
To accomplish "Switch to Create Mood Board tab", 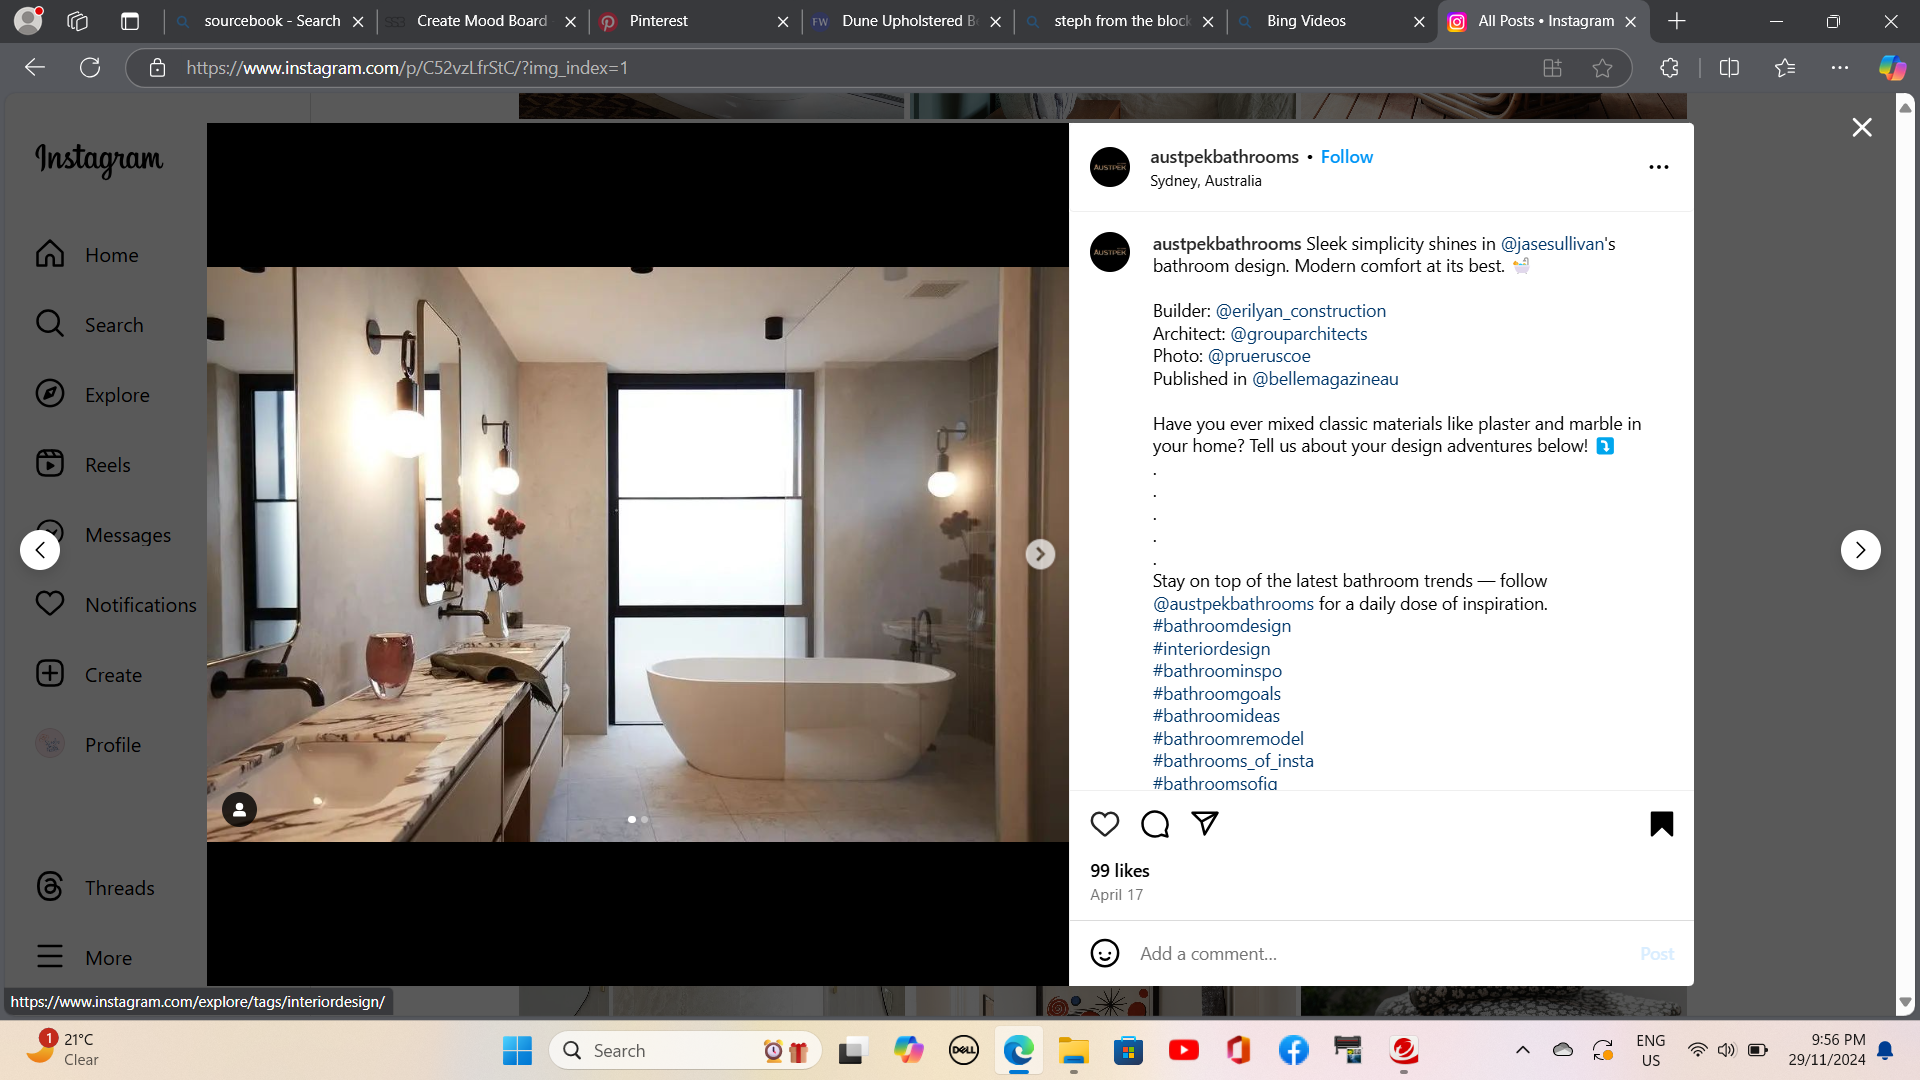I will click(481, 21).
